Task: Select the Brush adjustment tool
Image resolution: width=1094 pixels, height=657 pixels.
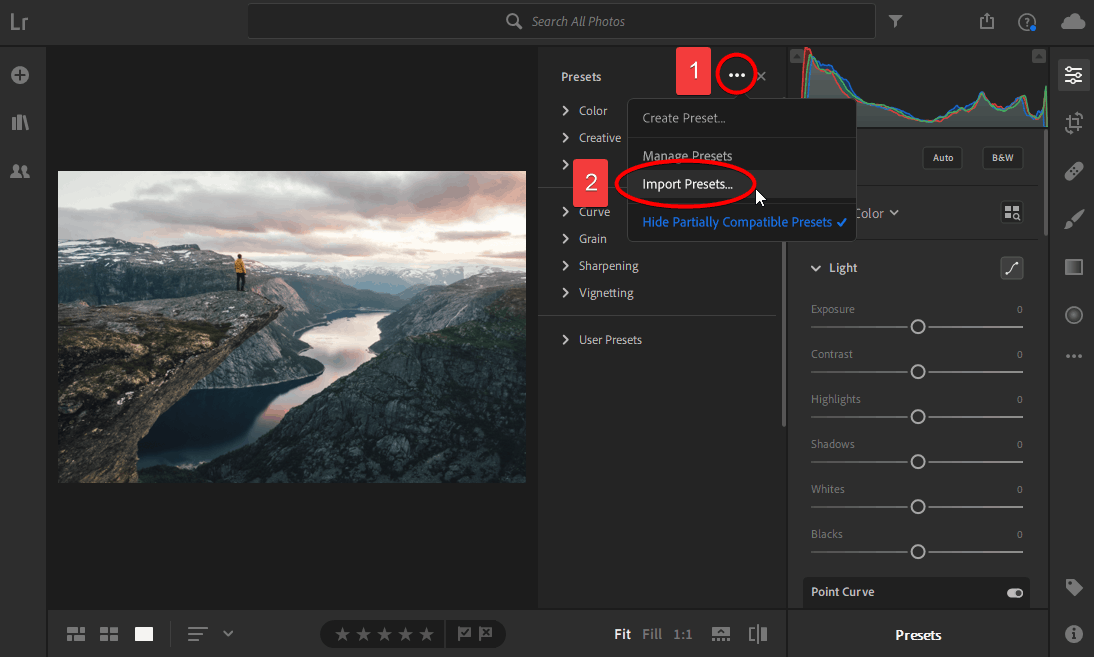Action: point(1074,219)
